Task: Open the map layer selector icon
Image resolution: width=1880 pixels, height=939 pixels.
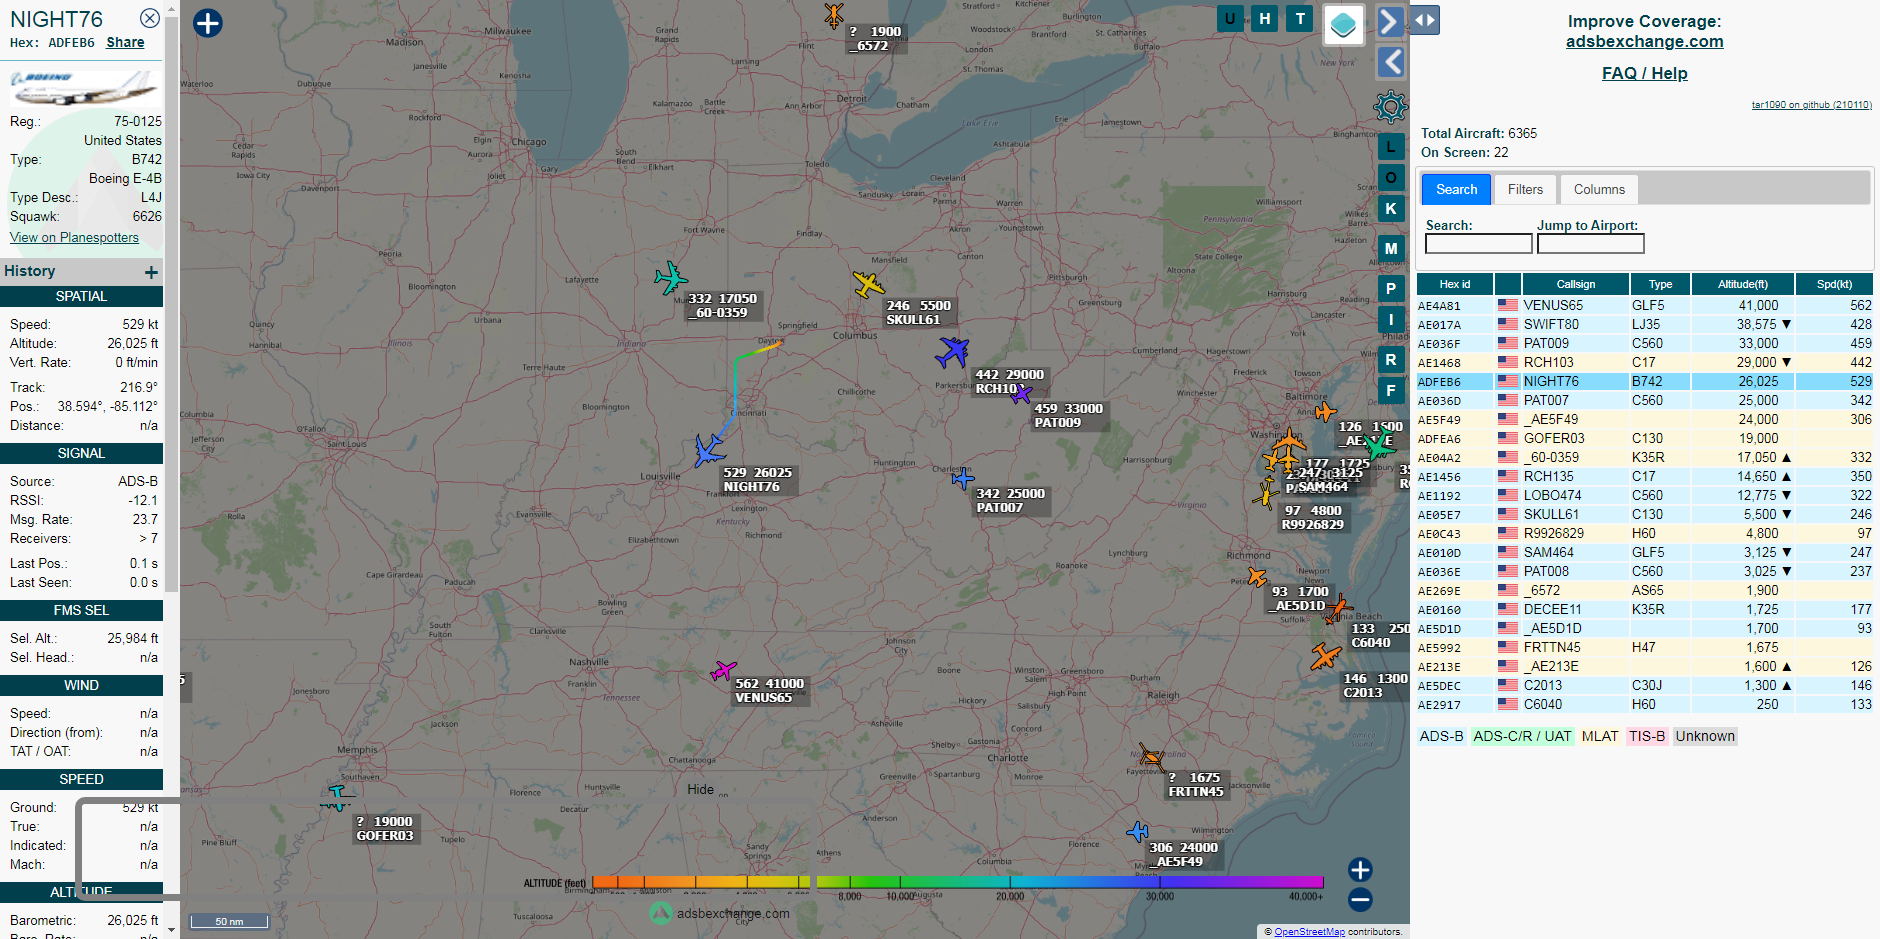Action: tap(1344, 24)
